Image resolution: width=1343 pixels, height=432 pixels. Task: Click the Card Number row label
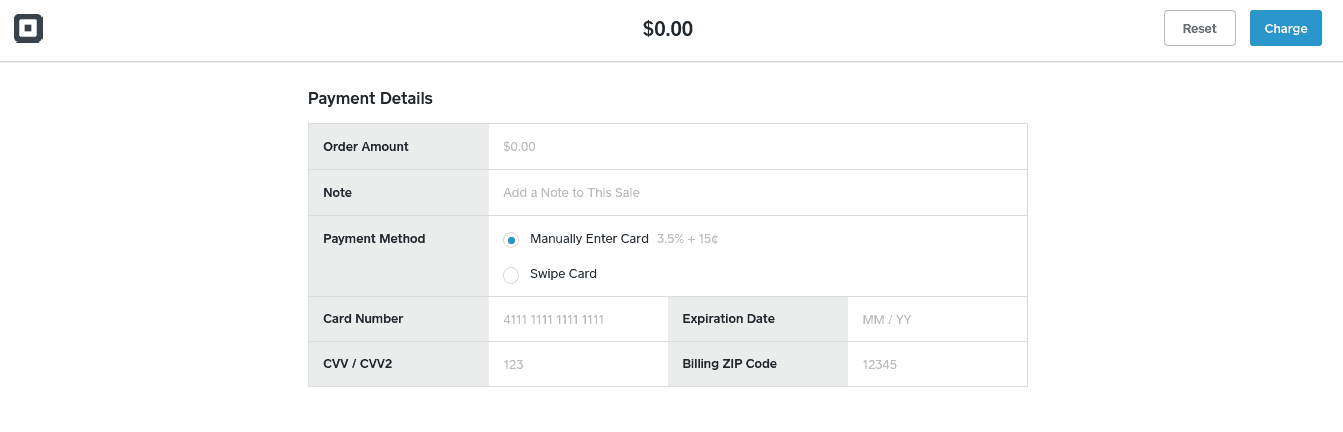coord(363,319)
